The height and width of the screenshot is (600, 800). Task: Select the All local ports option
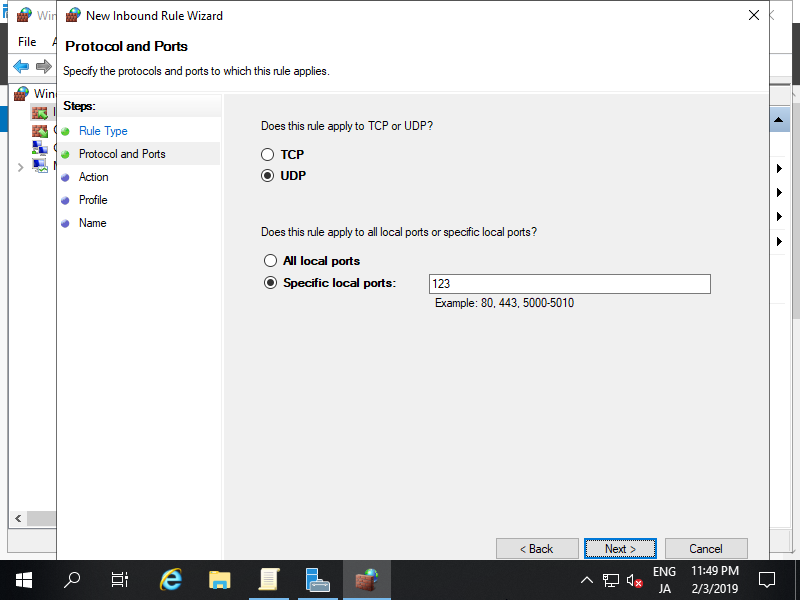[270, 261]
